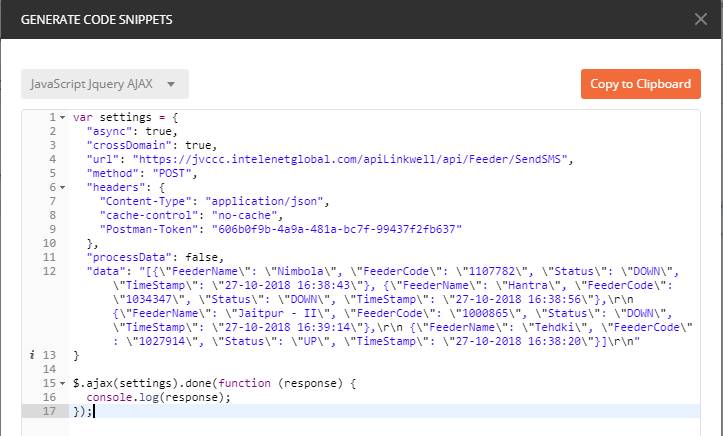Place cursor at end of line 17
Image resolution: width=723 pixels, height=436 pixels.
94,411
